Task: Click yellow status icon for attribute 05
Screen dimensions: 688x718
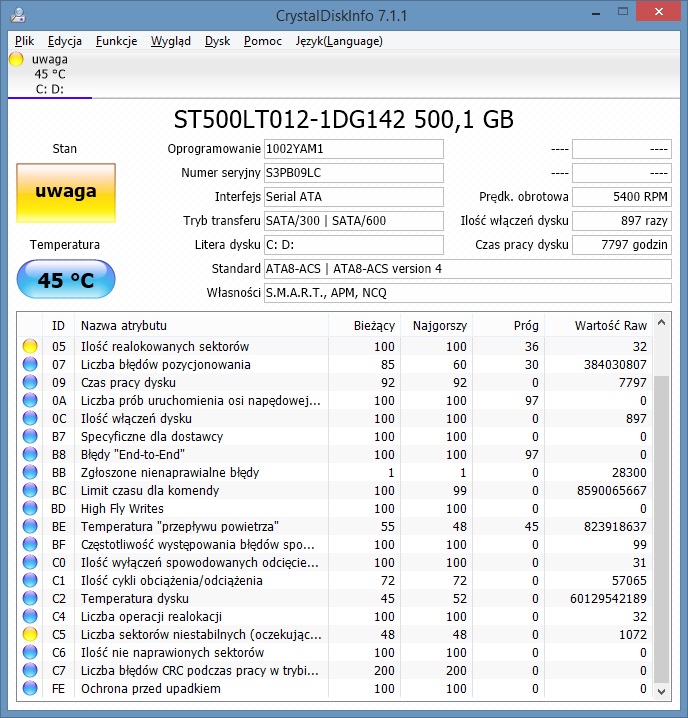Action: click(x=30, y=346)
